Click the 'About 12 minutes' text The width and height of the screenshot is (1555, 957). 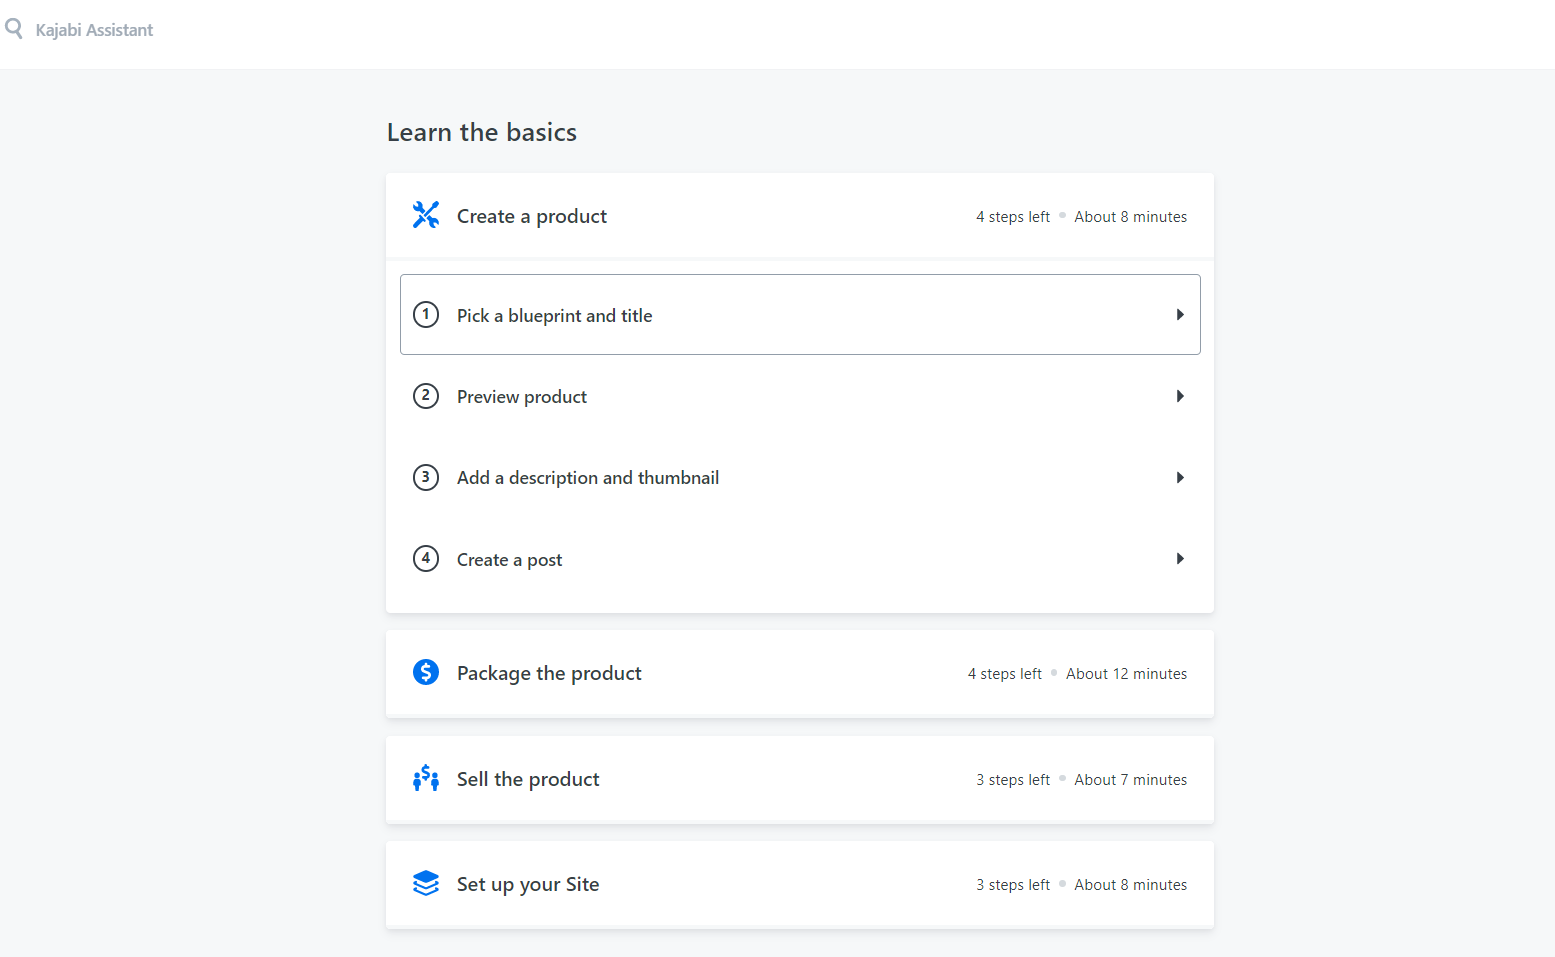1127,674
